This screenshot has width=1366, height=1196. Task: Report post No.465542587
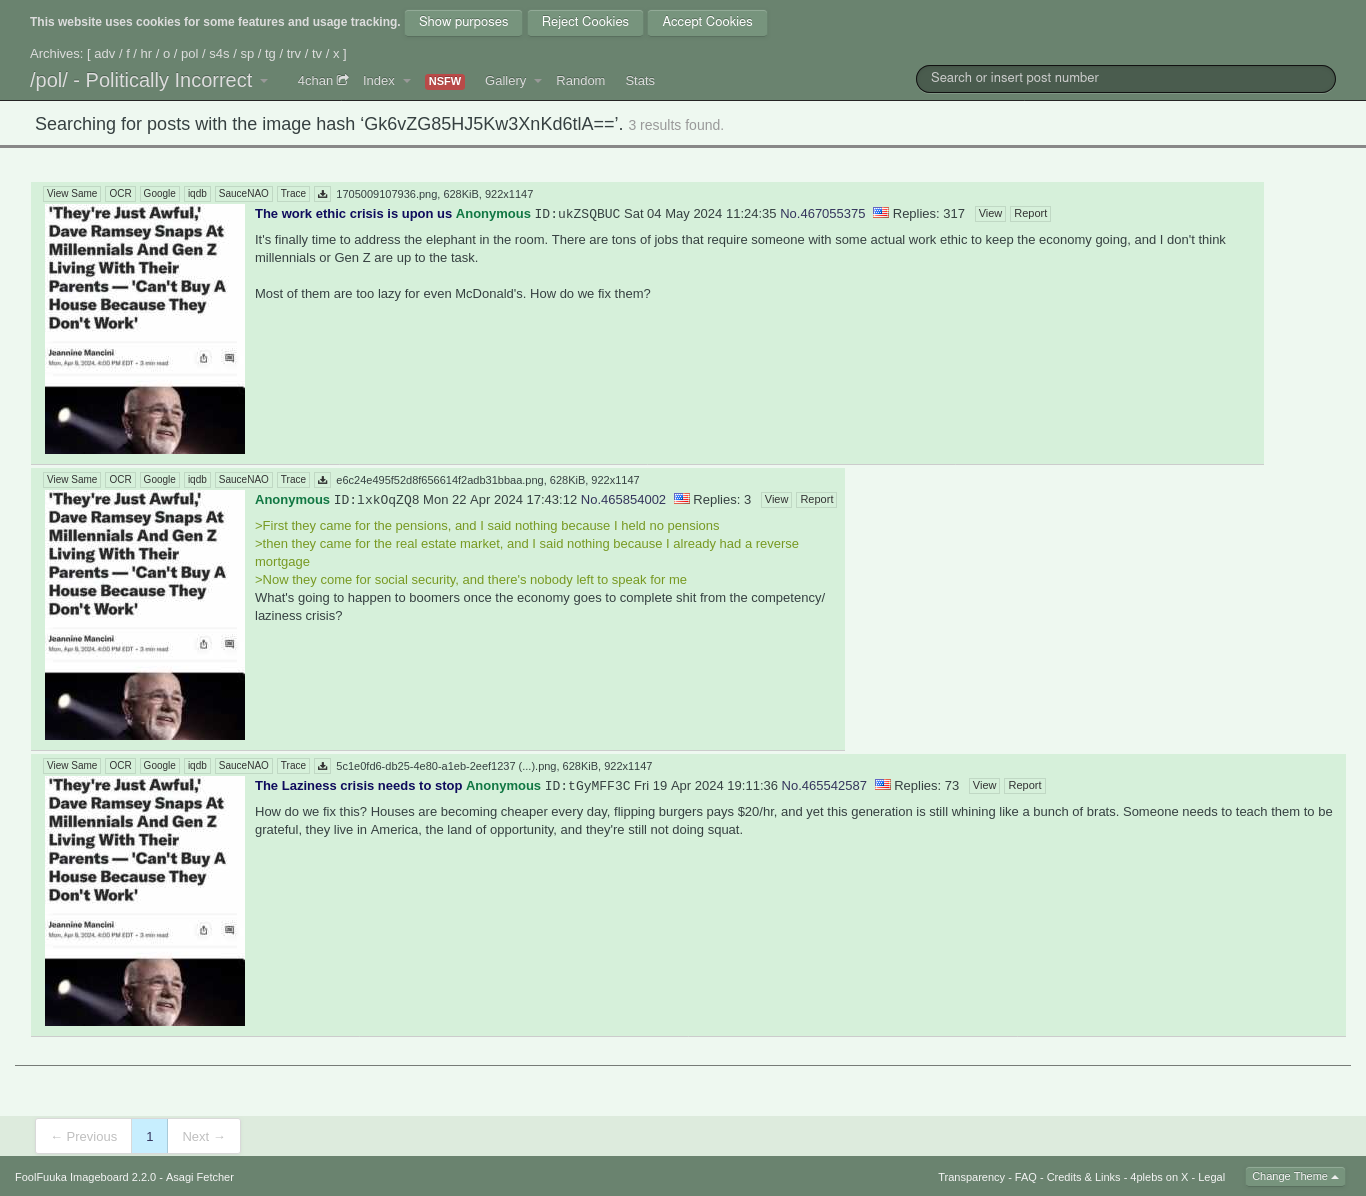coord(1024,786)
